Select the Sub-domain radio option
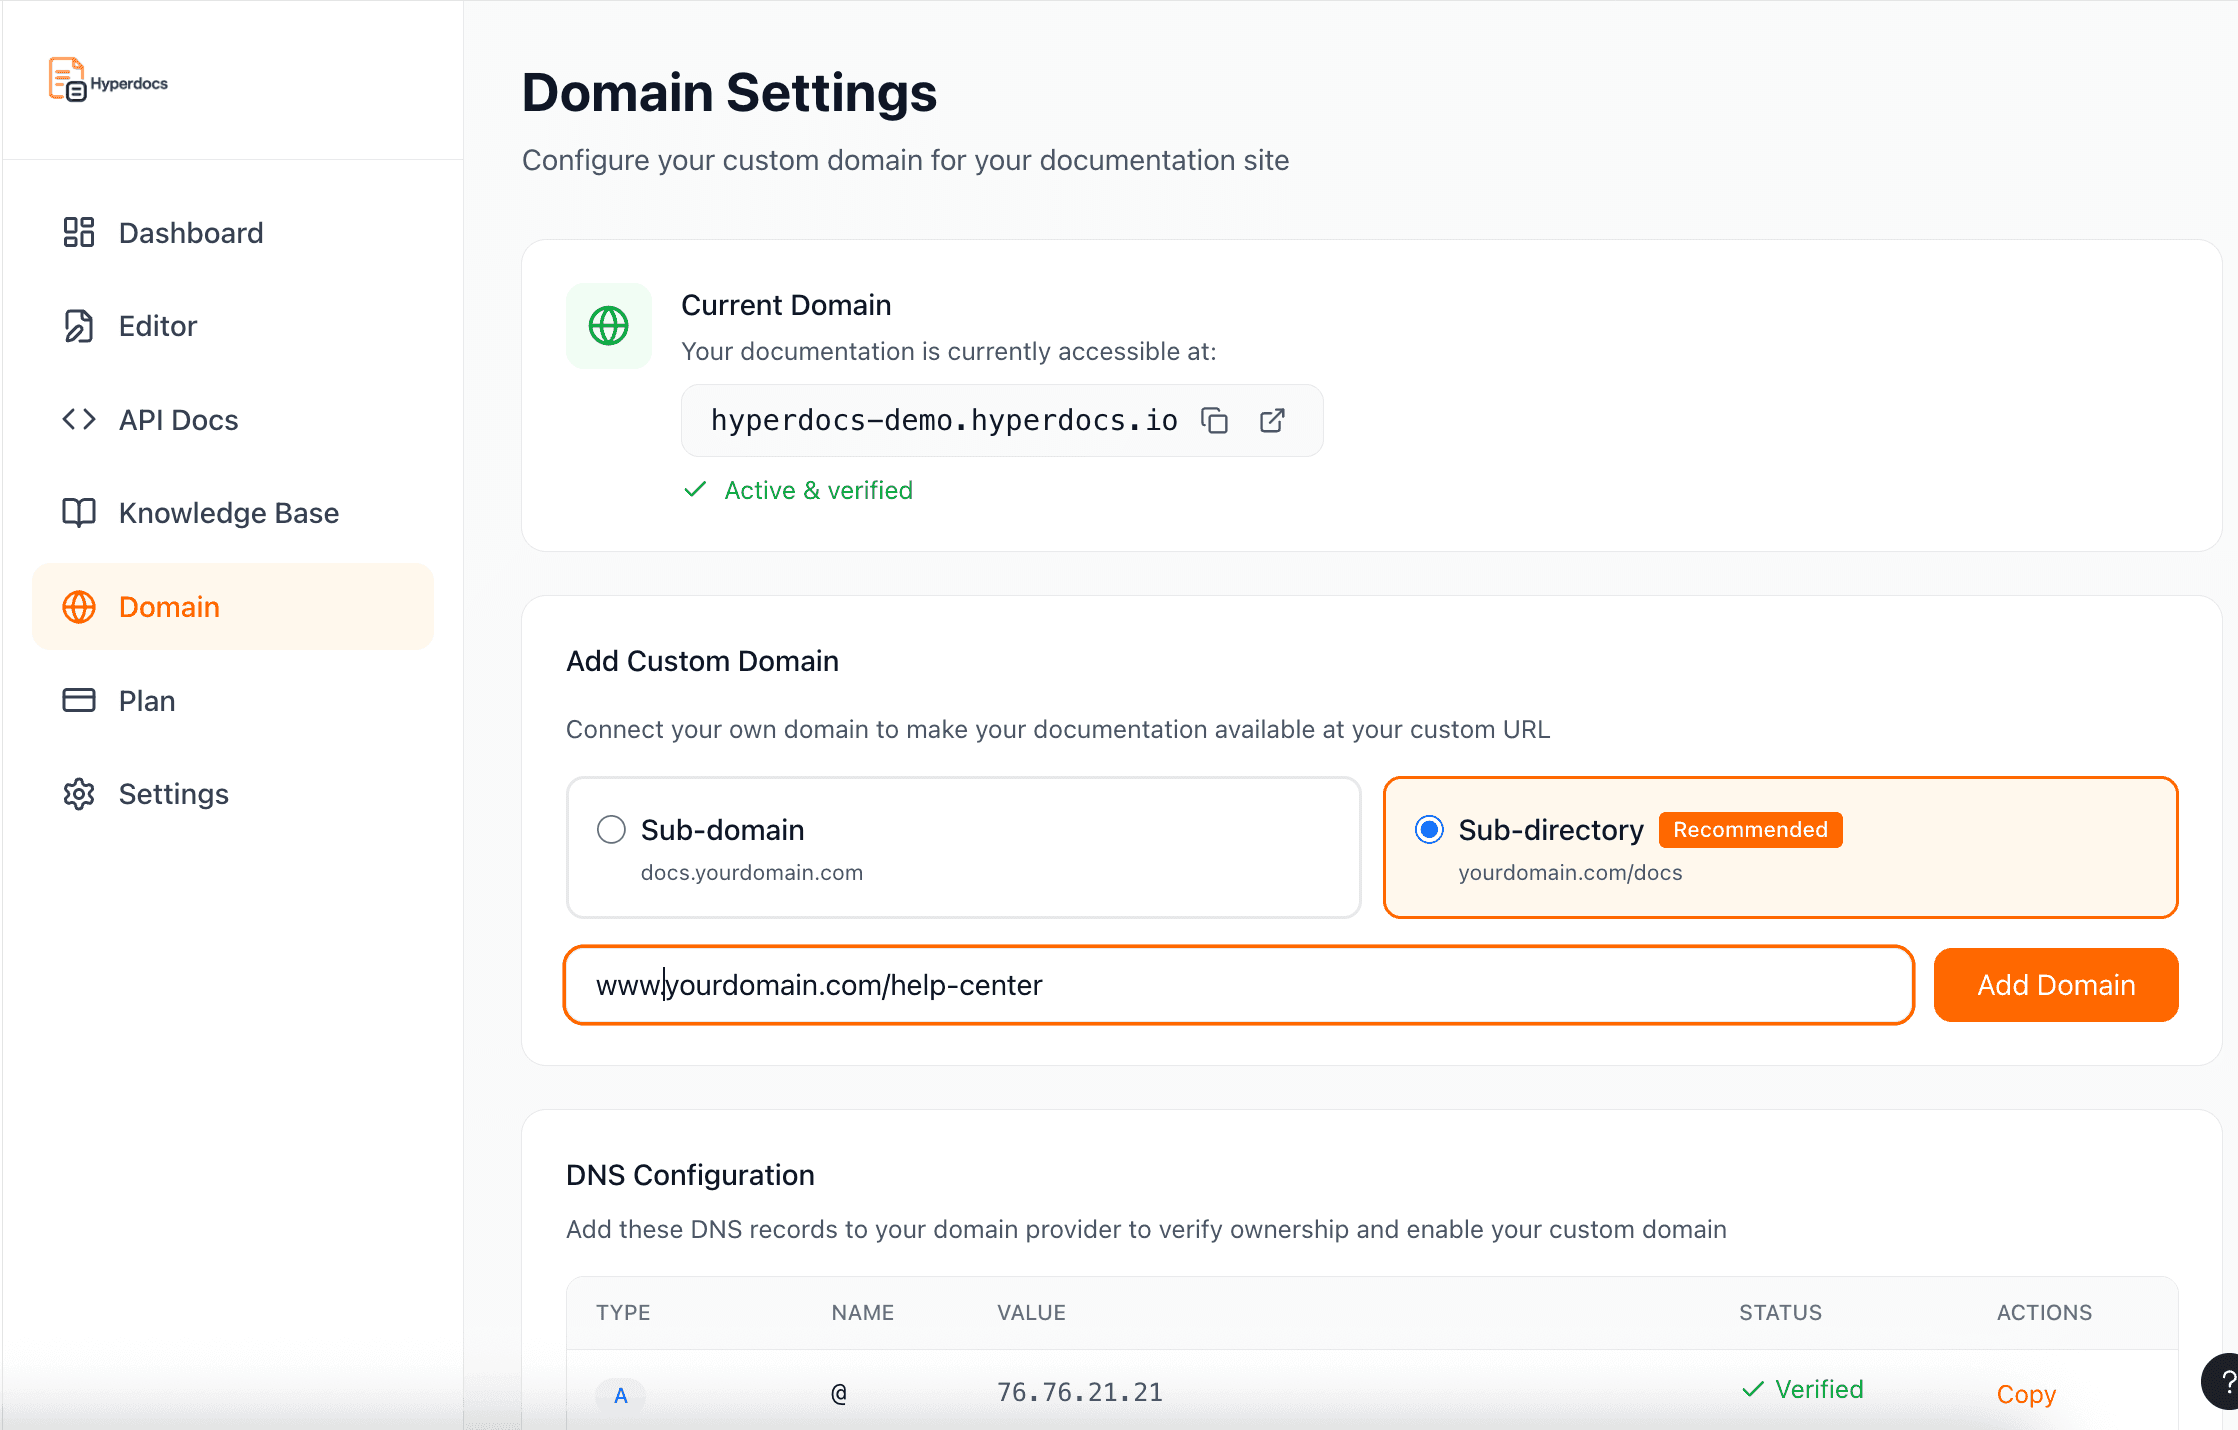 611,830
